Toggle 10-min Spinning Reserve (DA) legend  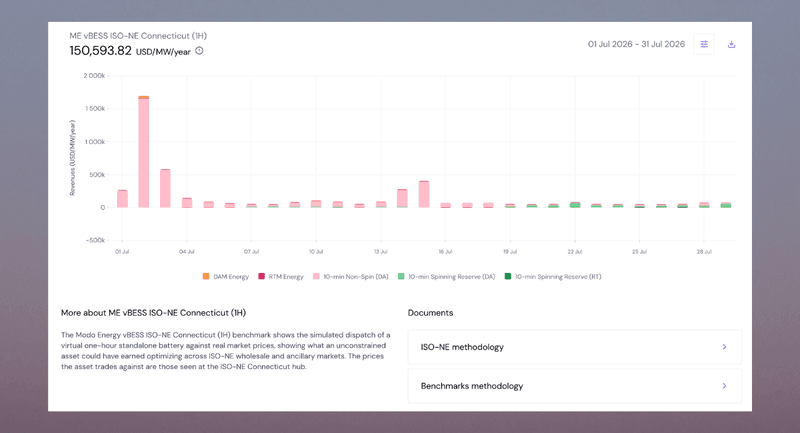point(446,276)
